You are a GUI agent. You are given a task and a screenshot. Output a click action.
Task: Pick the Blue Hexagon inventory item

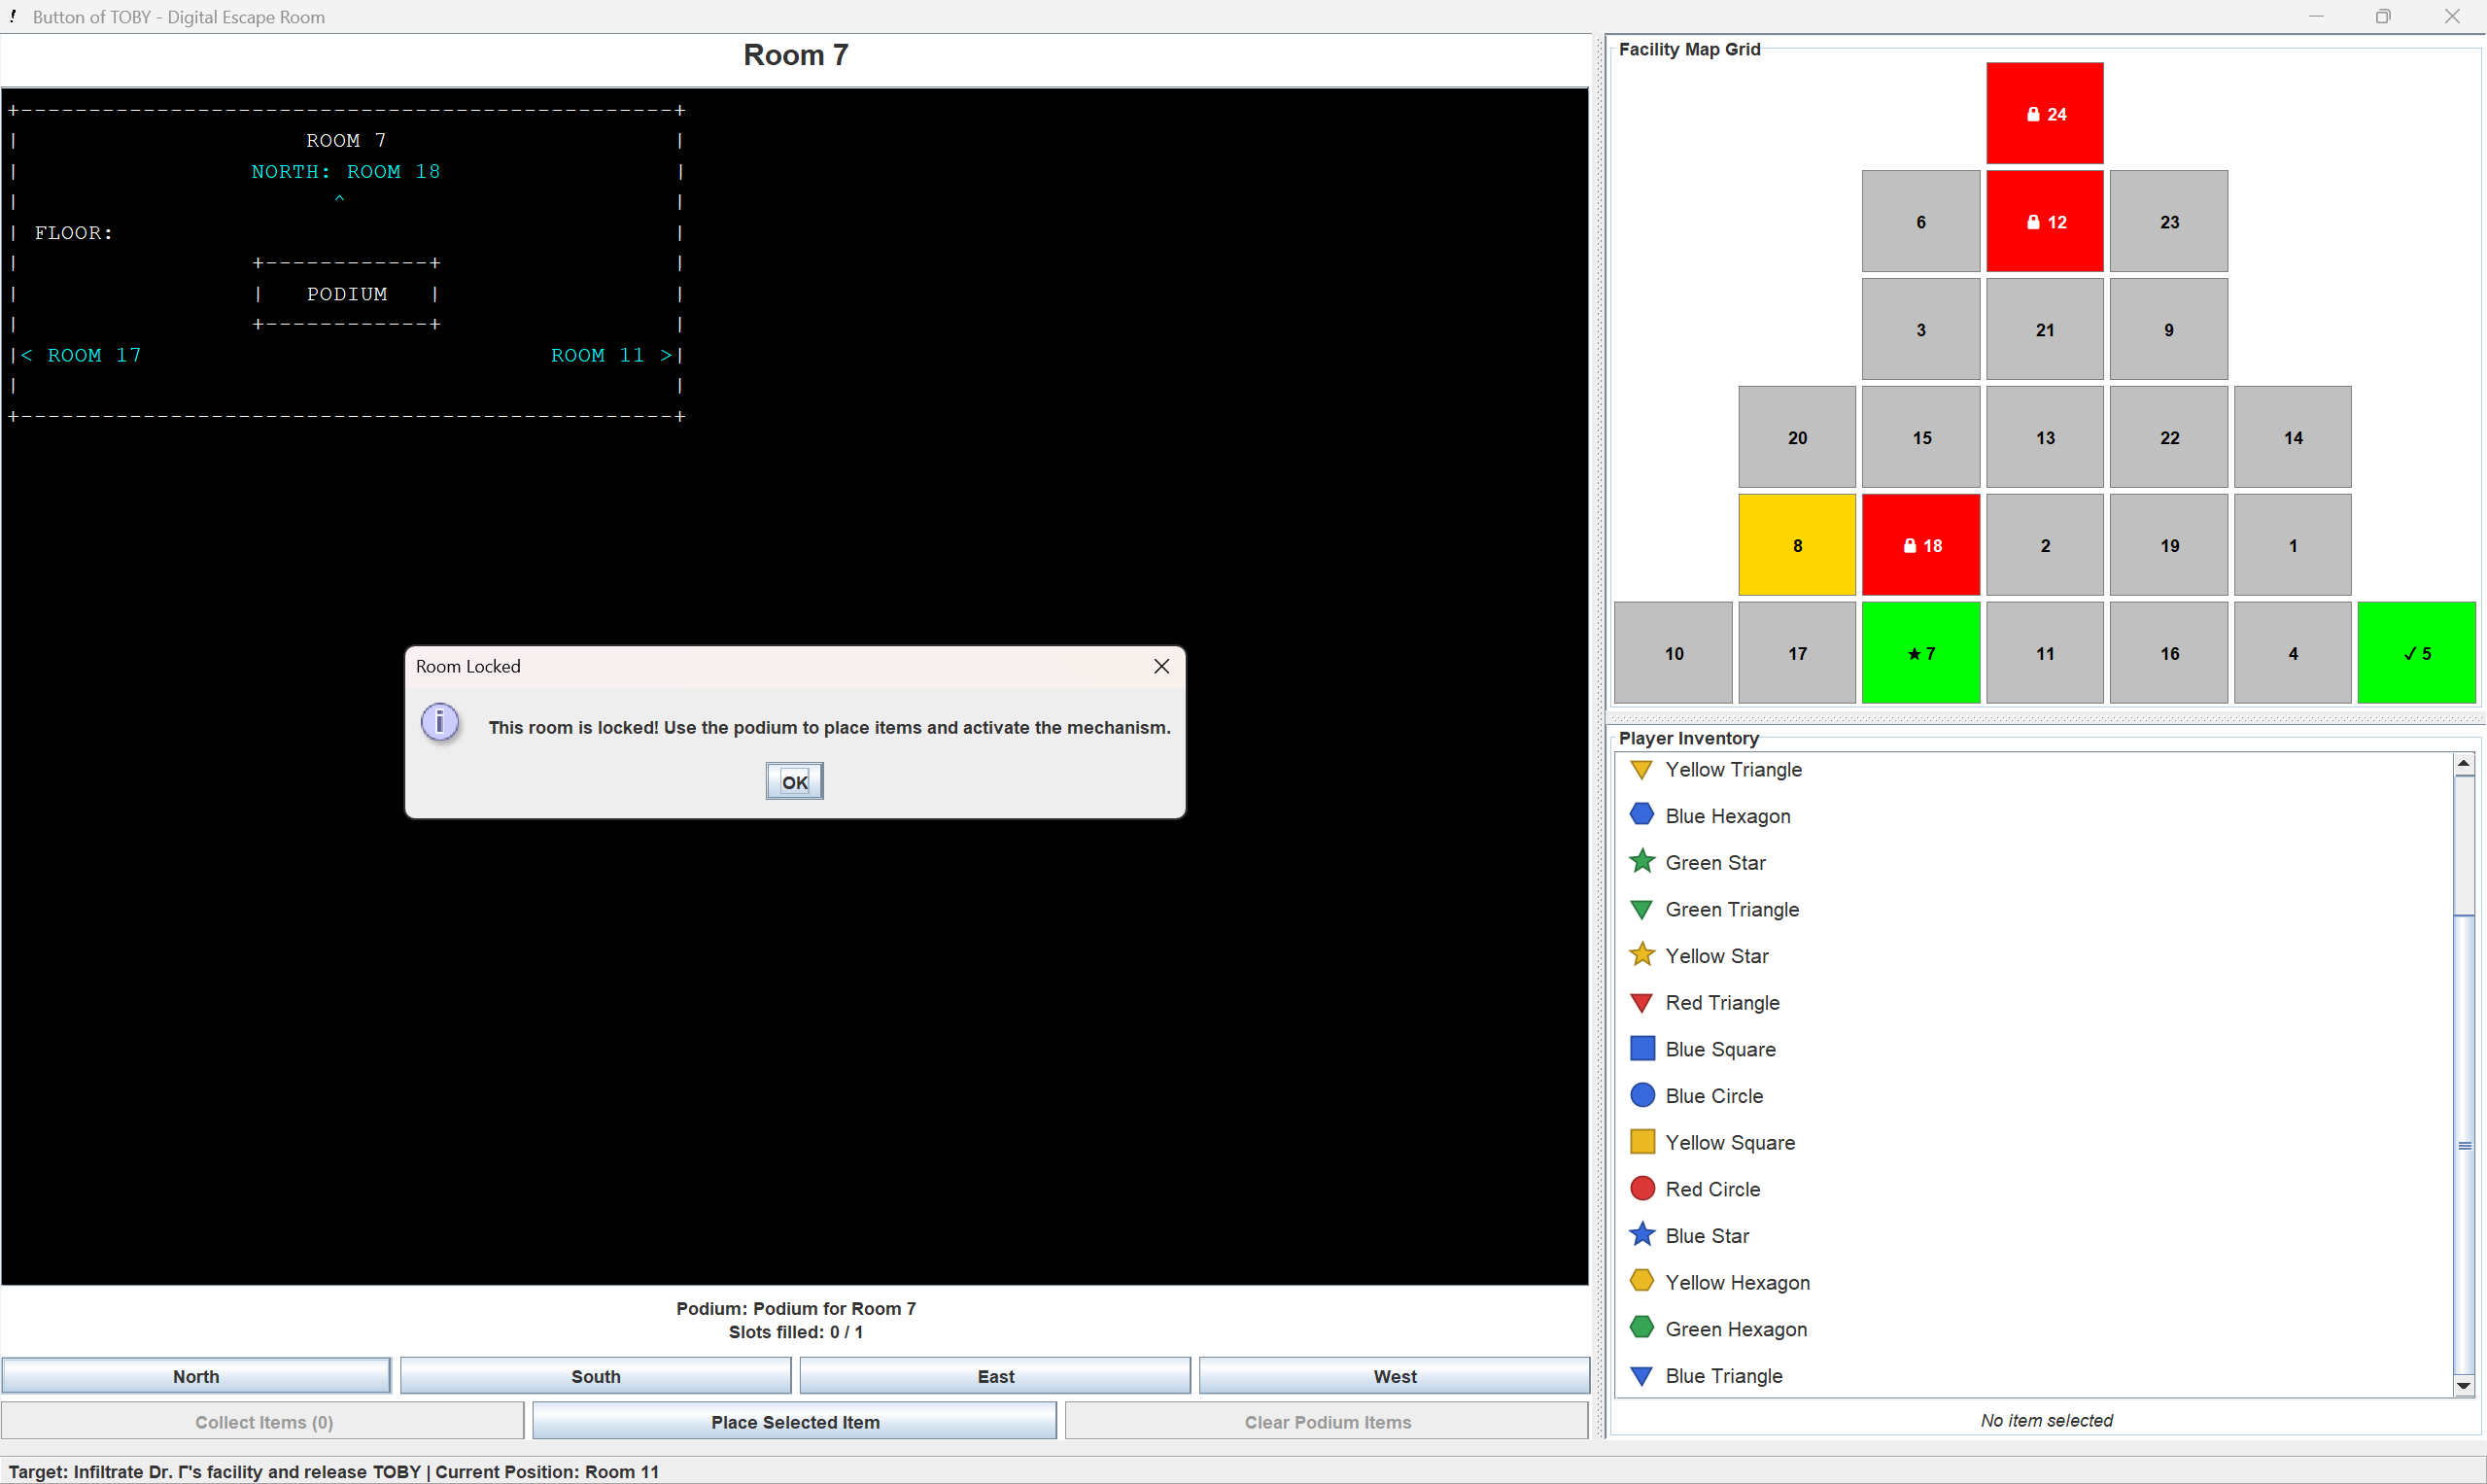(1727, 816)
